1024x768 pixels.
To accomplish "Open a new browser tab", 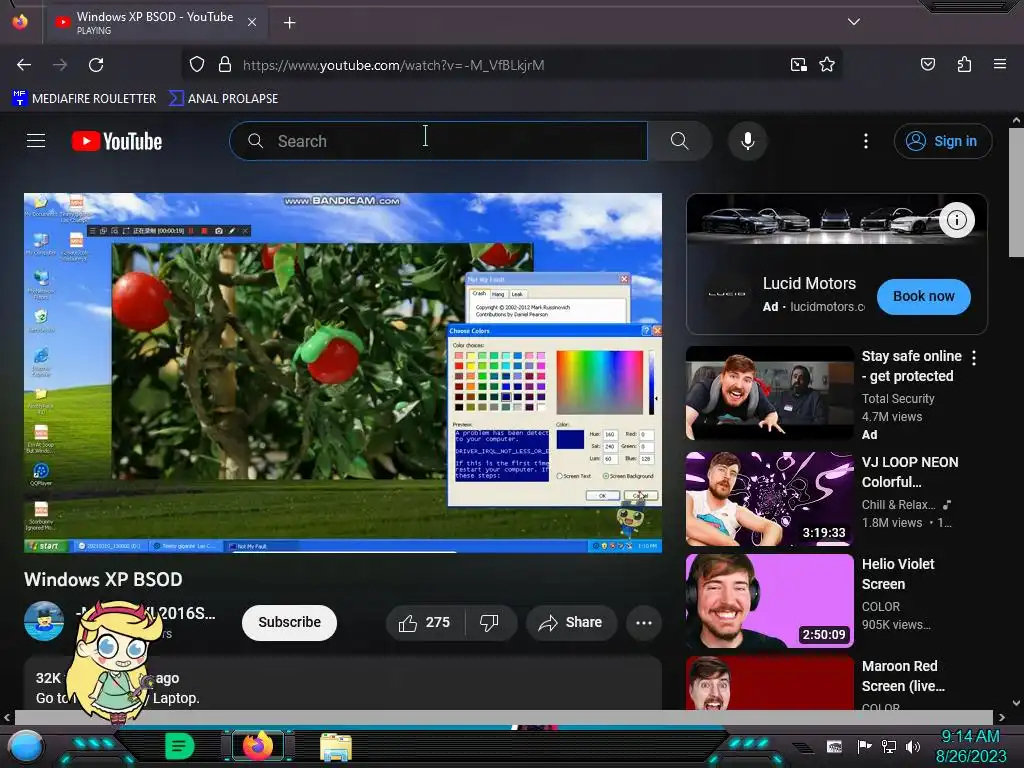I will click(289, 22).
